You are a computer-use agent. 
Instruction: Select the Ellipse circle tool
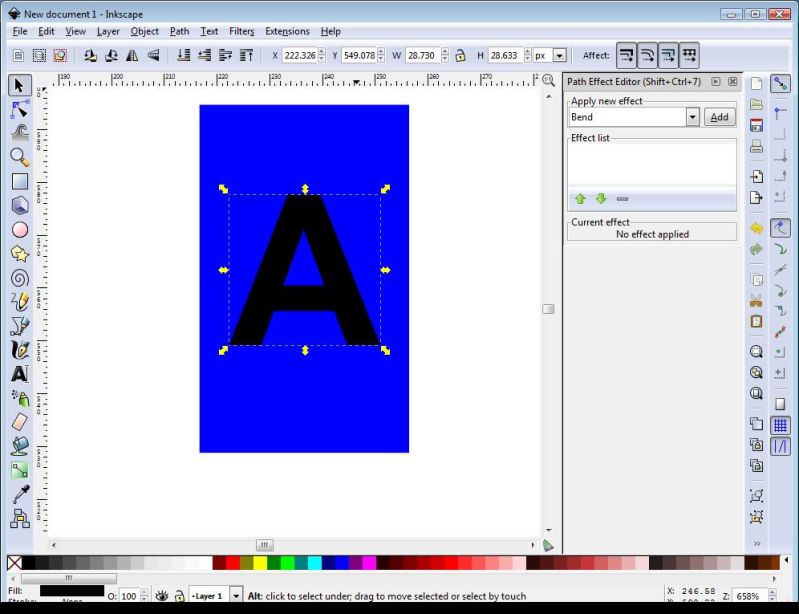(x=19, y=230)
